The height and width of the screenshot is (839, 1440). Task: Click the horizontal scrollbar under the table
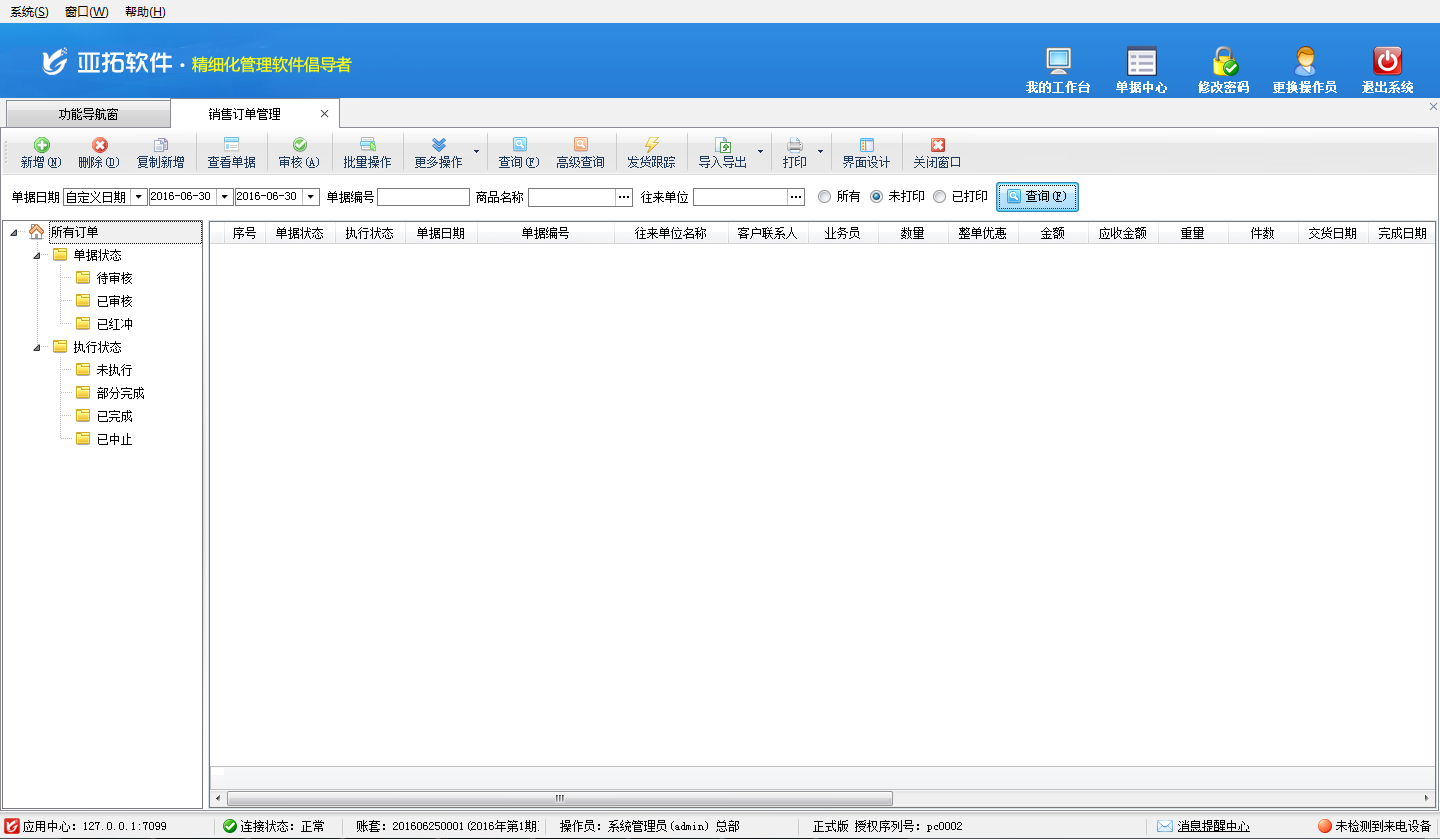click(560, 798)
